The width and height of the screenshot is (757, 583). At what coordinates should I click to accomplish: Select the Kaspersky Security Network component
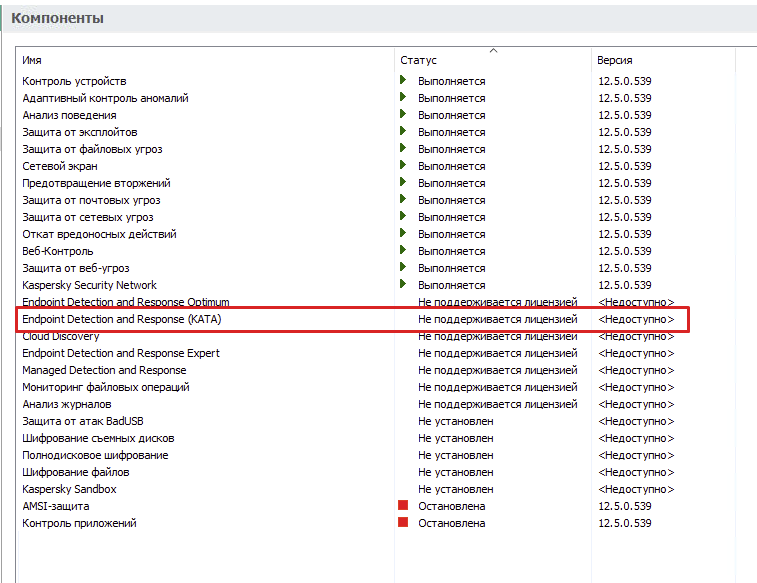click(x=89, y=285)
